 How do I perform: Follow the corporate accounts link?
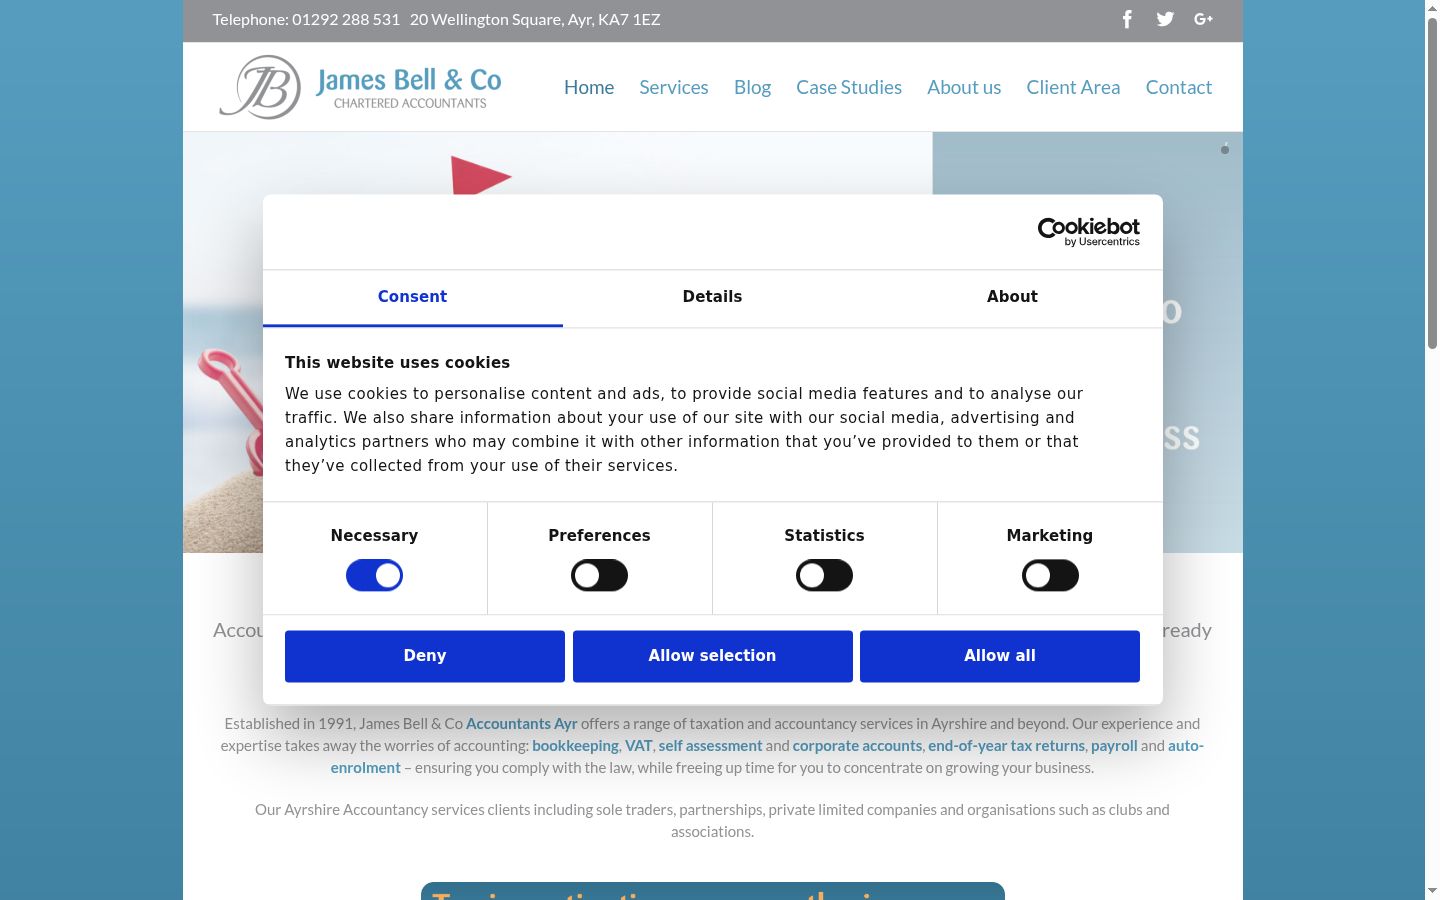click(x=857, y=745)
